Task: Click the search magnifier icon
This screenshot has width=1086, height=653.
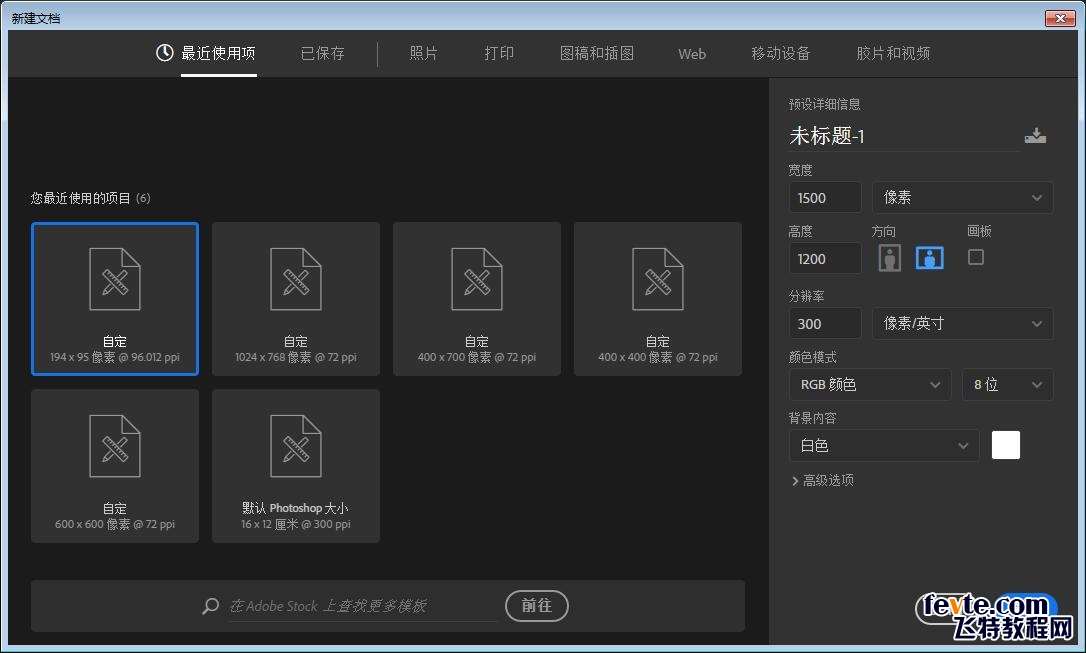Action: (x=211, y=606)
